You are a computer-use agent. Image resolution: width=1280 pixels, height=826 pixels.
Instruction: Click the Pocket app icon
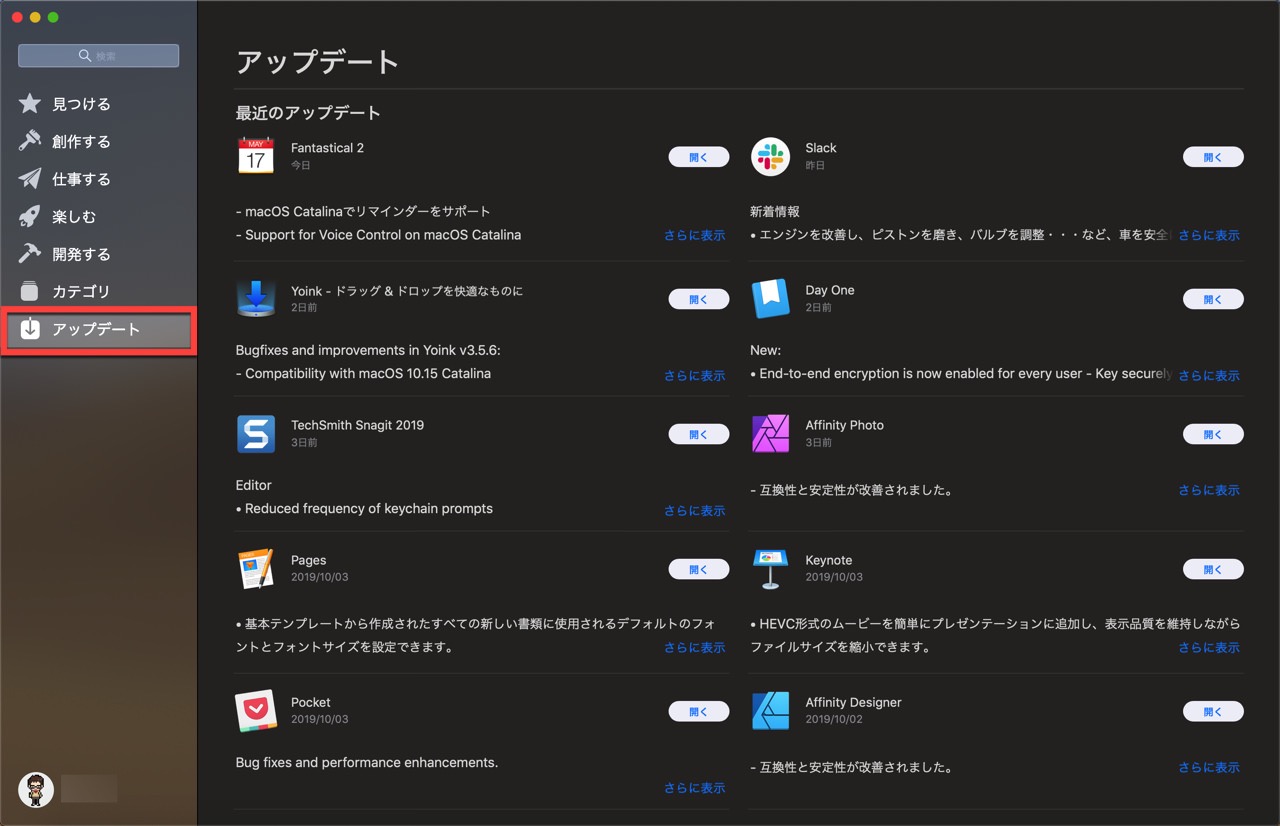256,711
